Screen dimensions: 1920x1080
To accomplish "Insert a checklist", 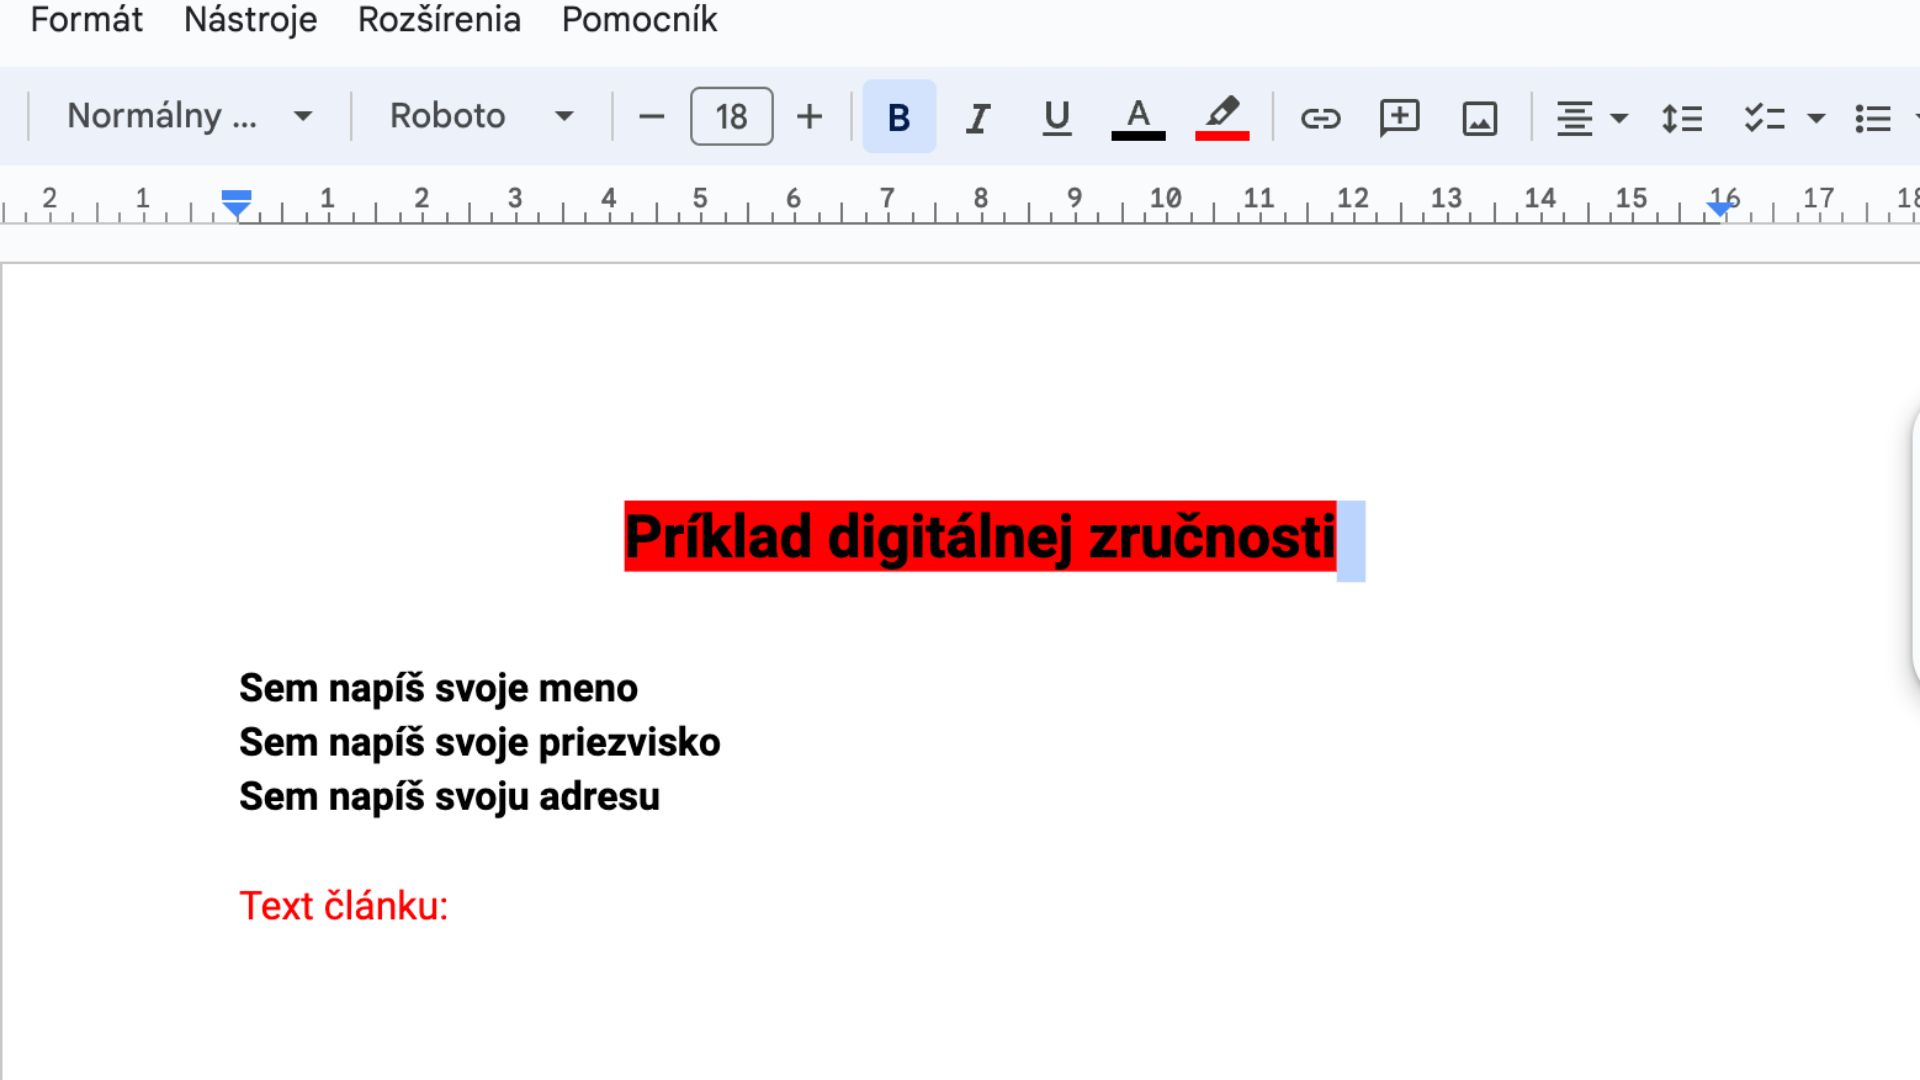I will [x=1764, y=118].
